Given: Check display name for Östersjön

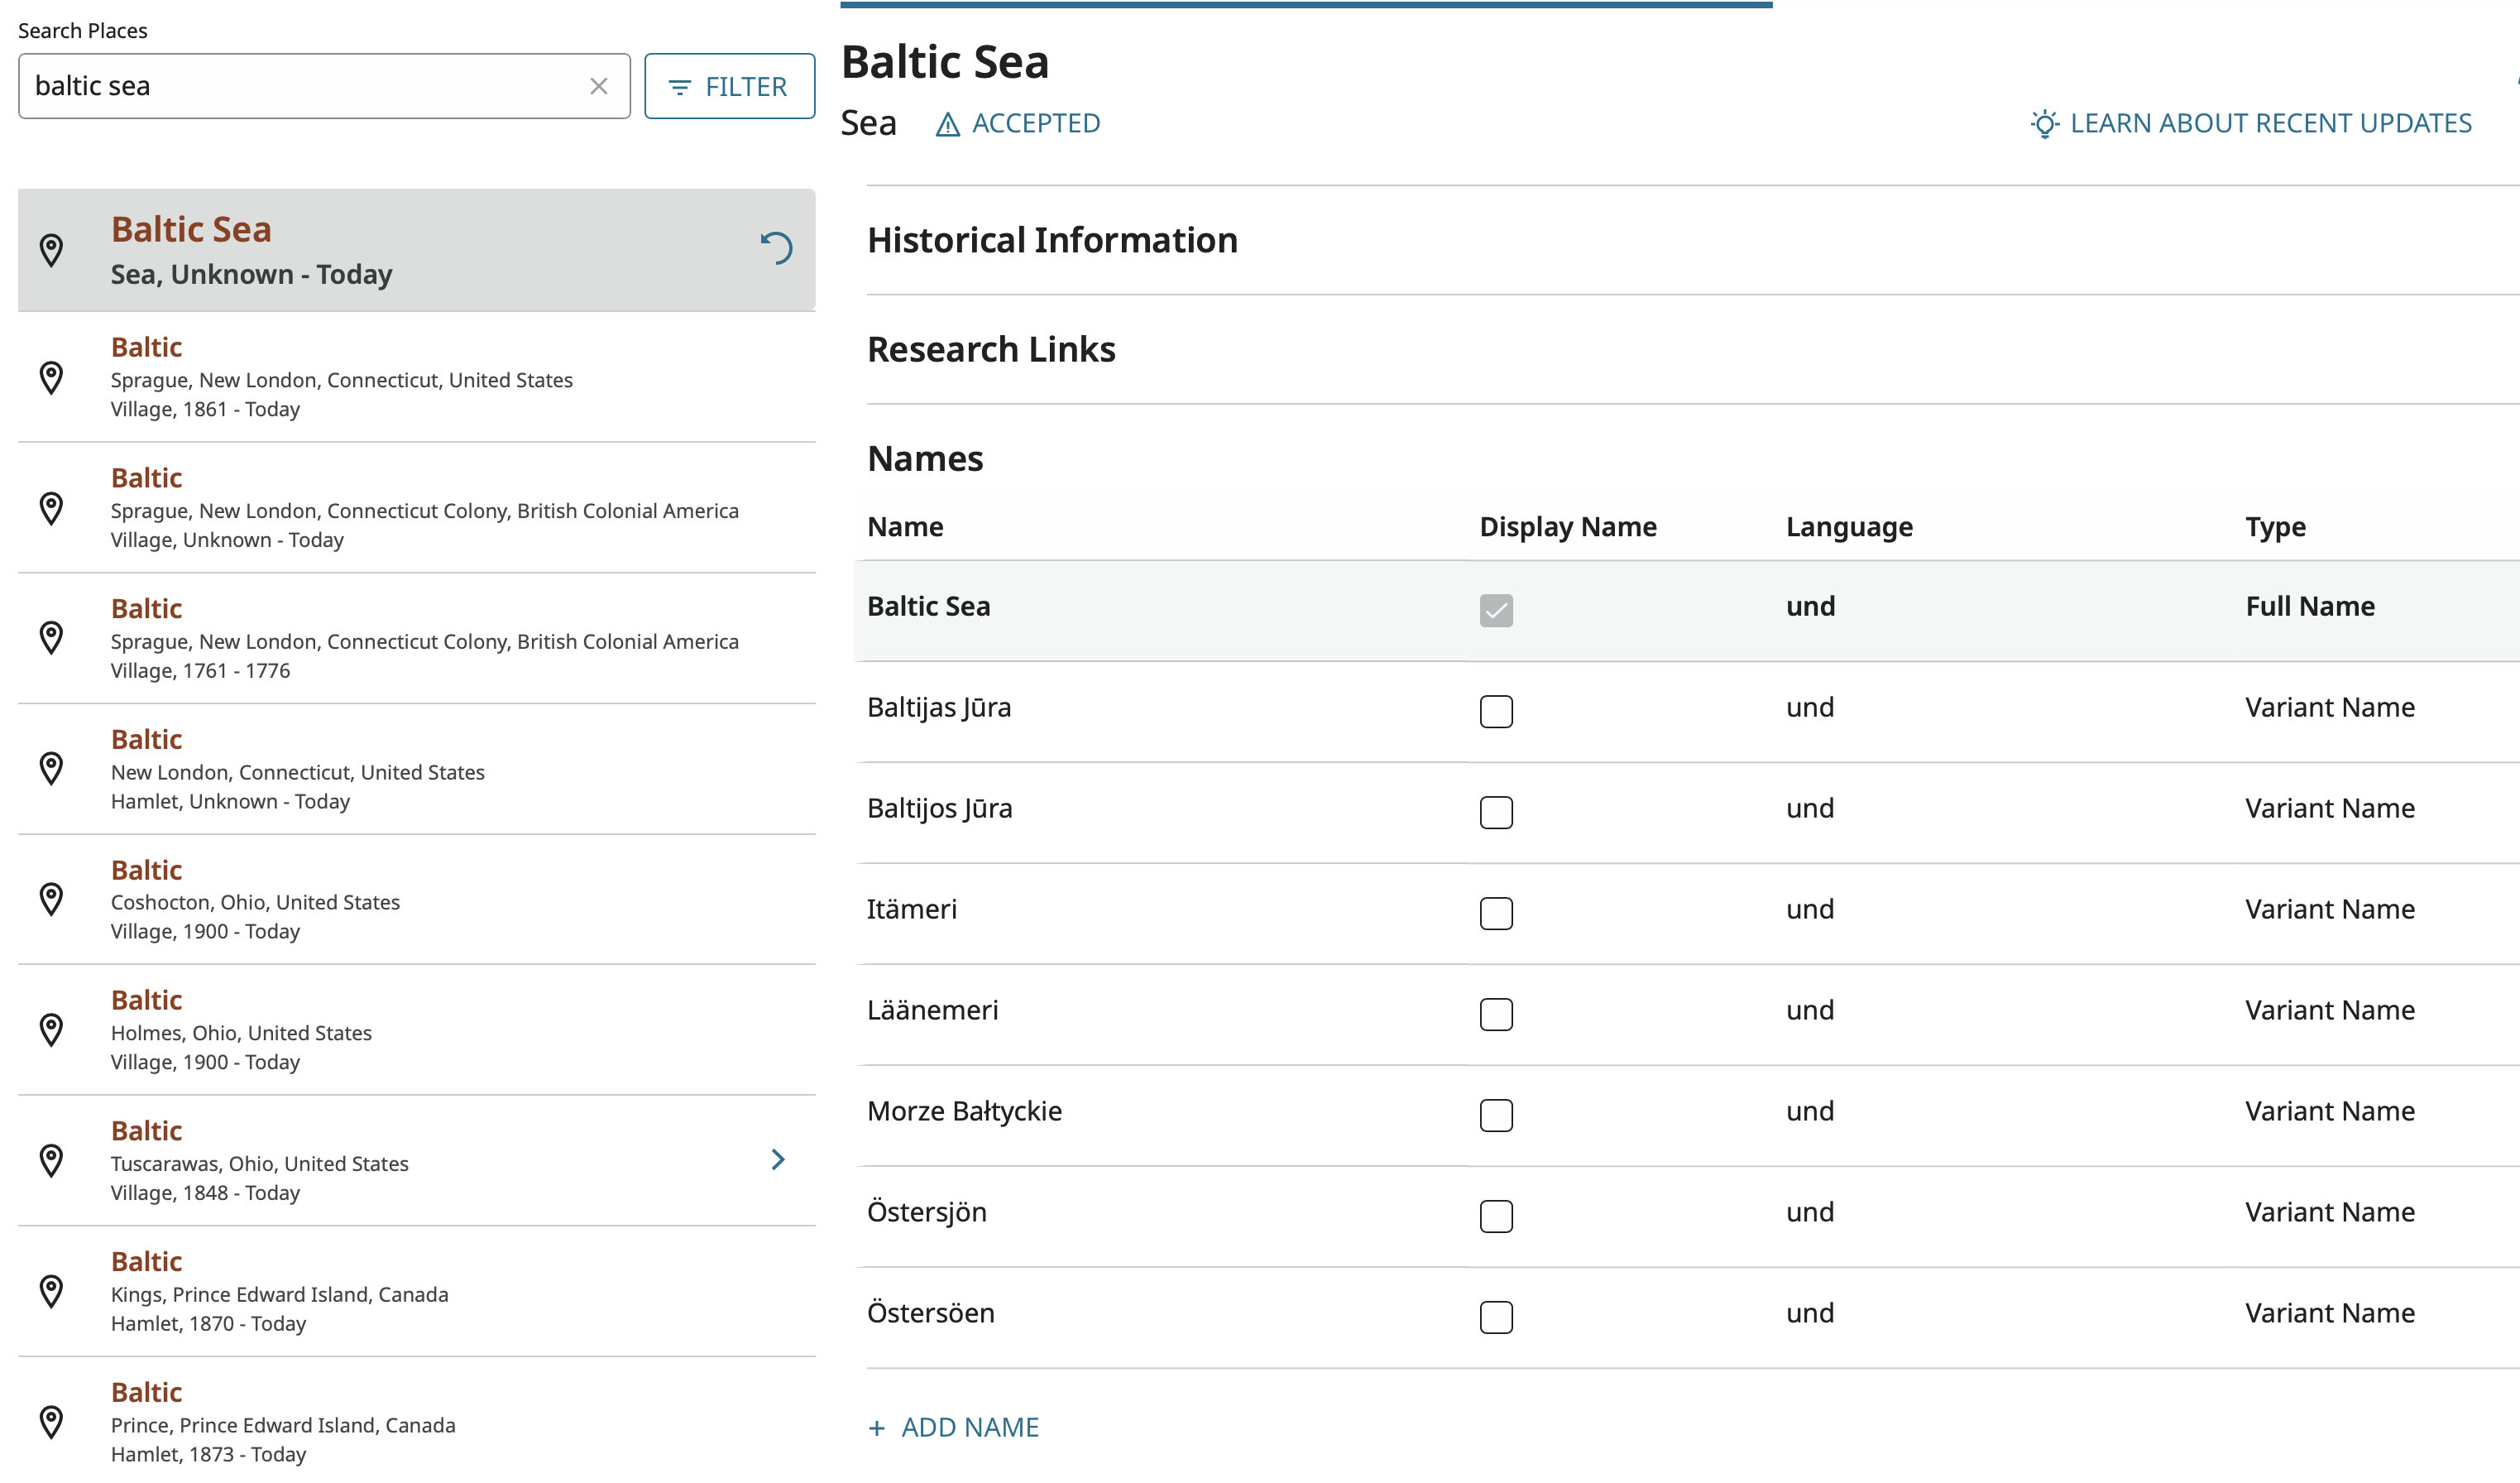Looking at the screenshot, I should click(x=1496, y=1216).
